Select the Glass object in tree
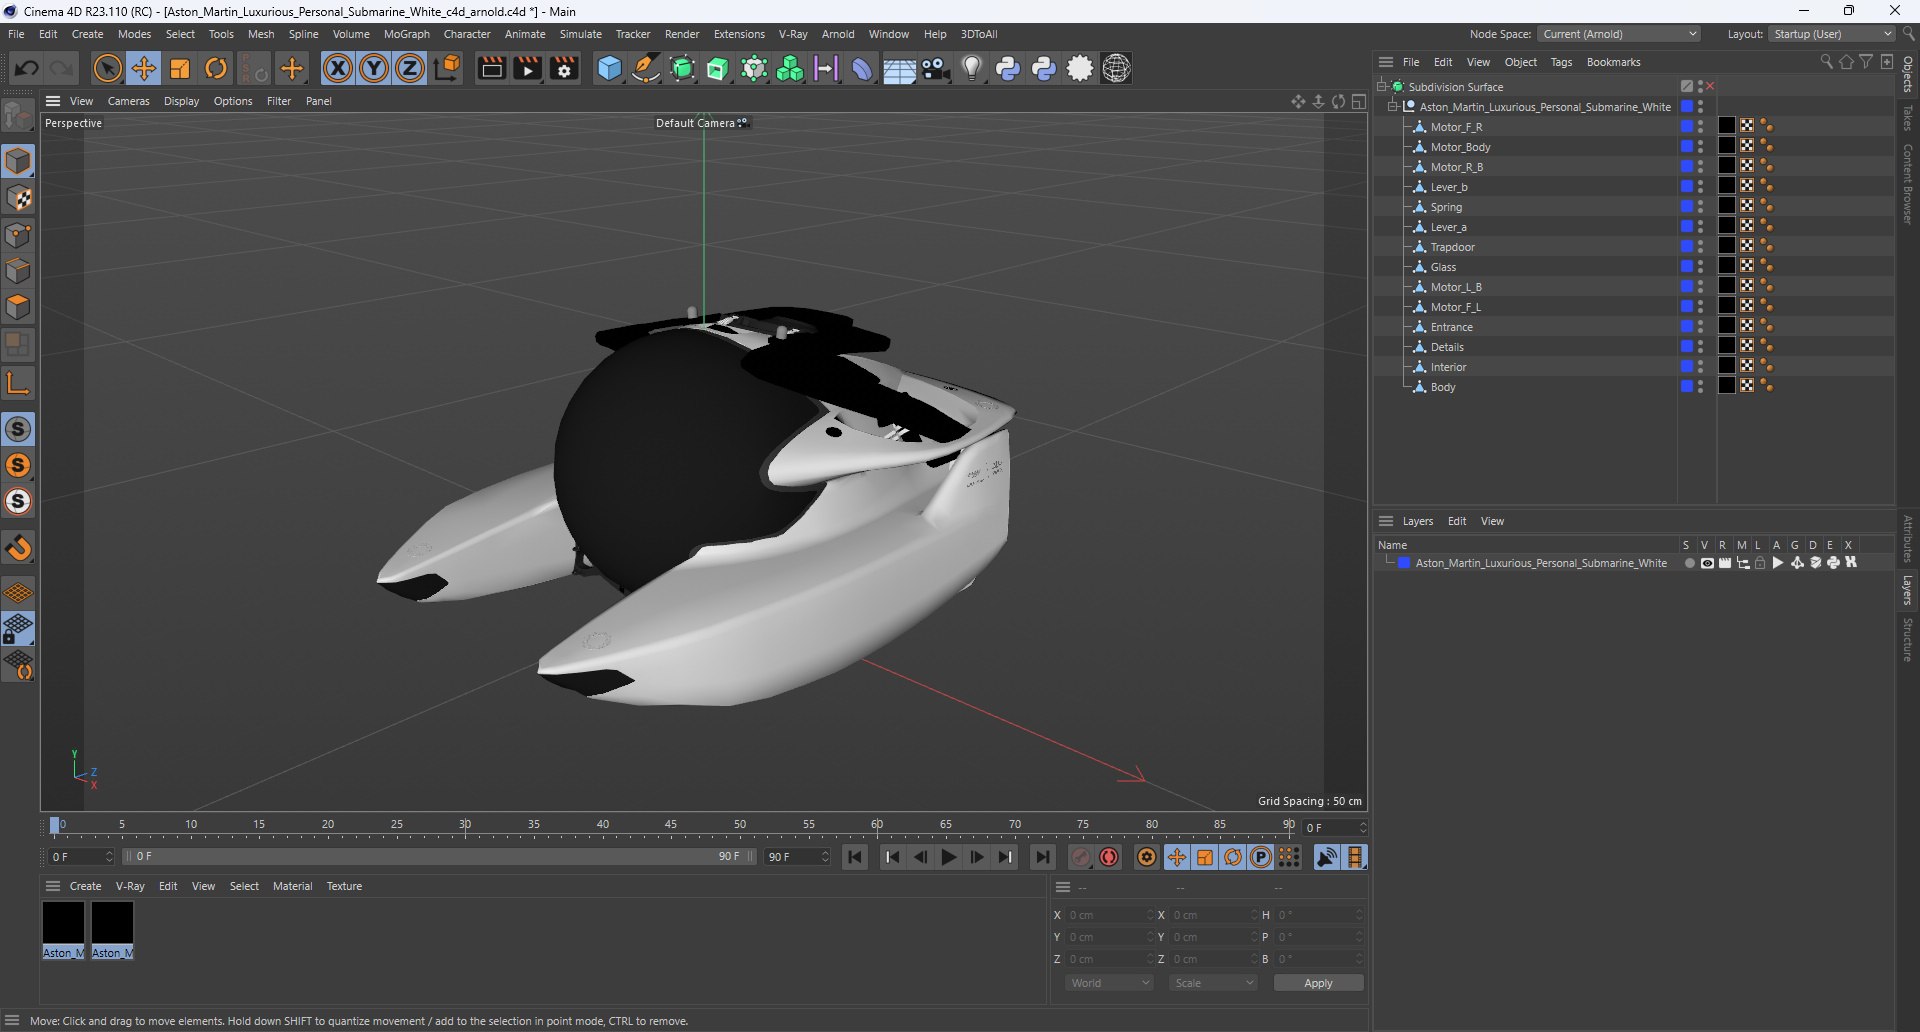 click(x=1443, y=267)
